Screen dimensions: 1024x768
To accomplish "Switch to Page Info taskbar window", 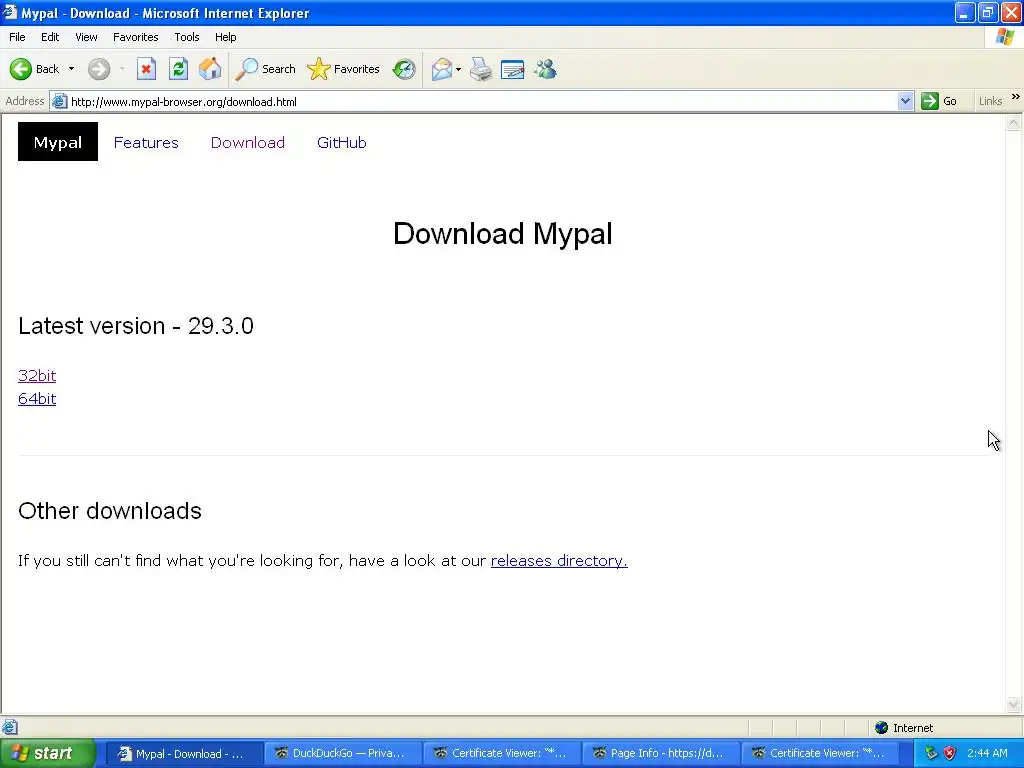I will point(661,754).
